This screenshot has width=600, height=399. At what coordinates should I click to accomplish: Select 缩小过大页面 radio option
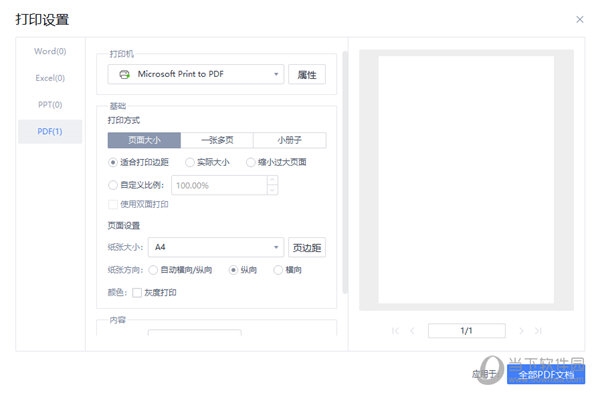250,163
